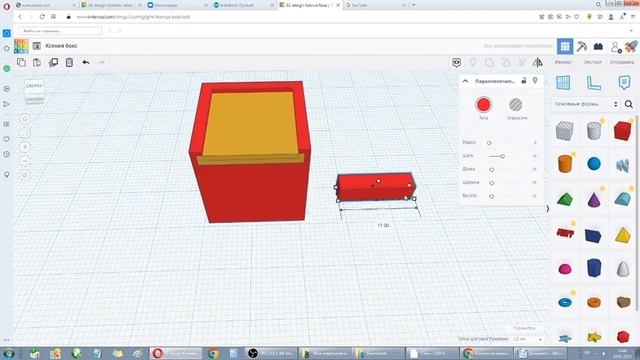This screenshot has height=360, width=640.
Task: Open the basic shapes category dropdown
Action: pos(586,104)
